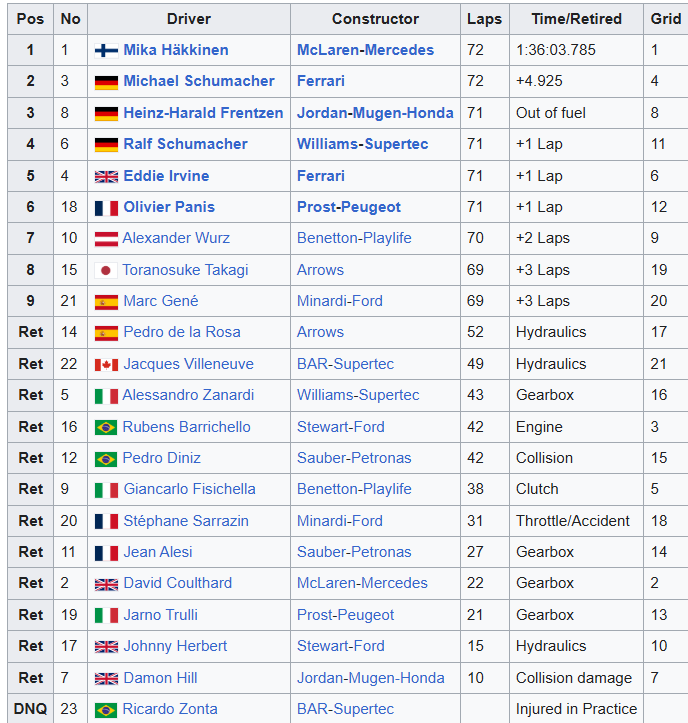The width and height of the screenshot is (688, 723).
Task: Click the French flag beside Jean Alesi
Action: (x=106, y=553)
